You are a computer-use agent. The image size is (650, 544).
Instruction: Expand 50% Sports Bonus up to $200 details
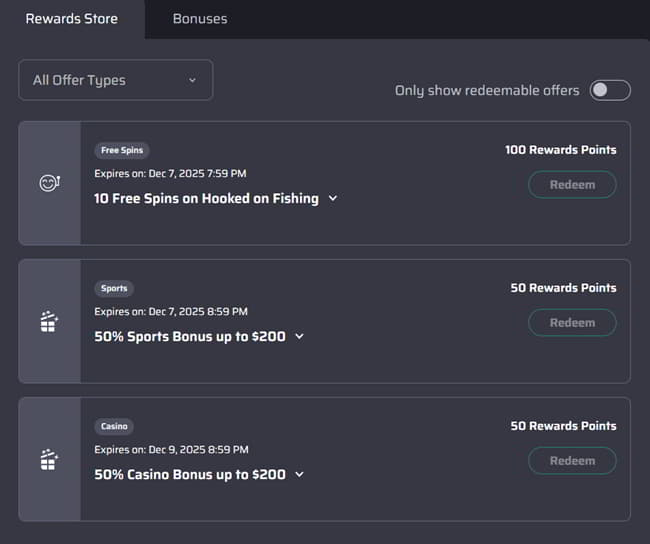299,336
